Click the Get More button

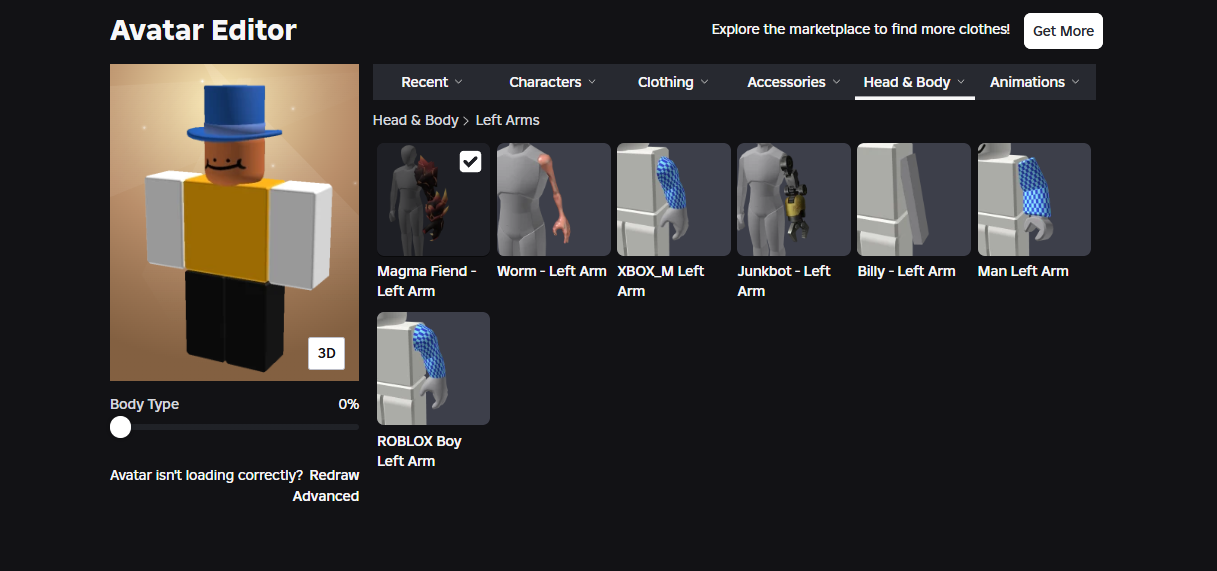tap(1063, 31)
